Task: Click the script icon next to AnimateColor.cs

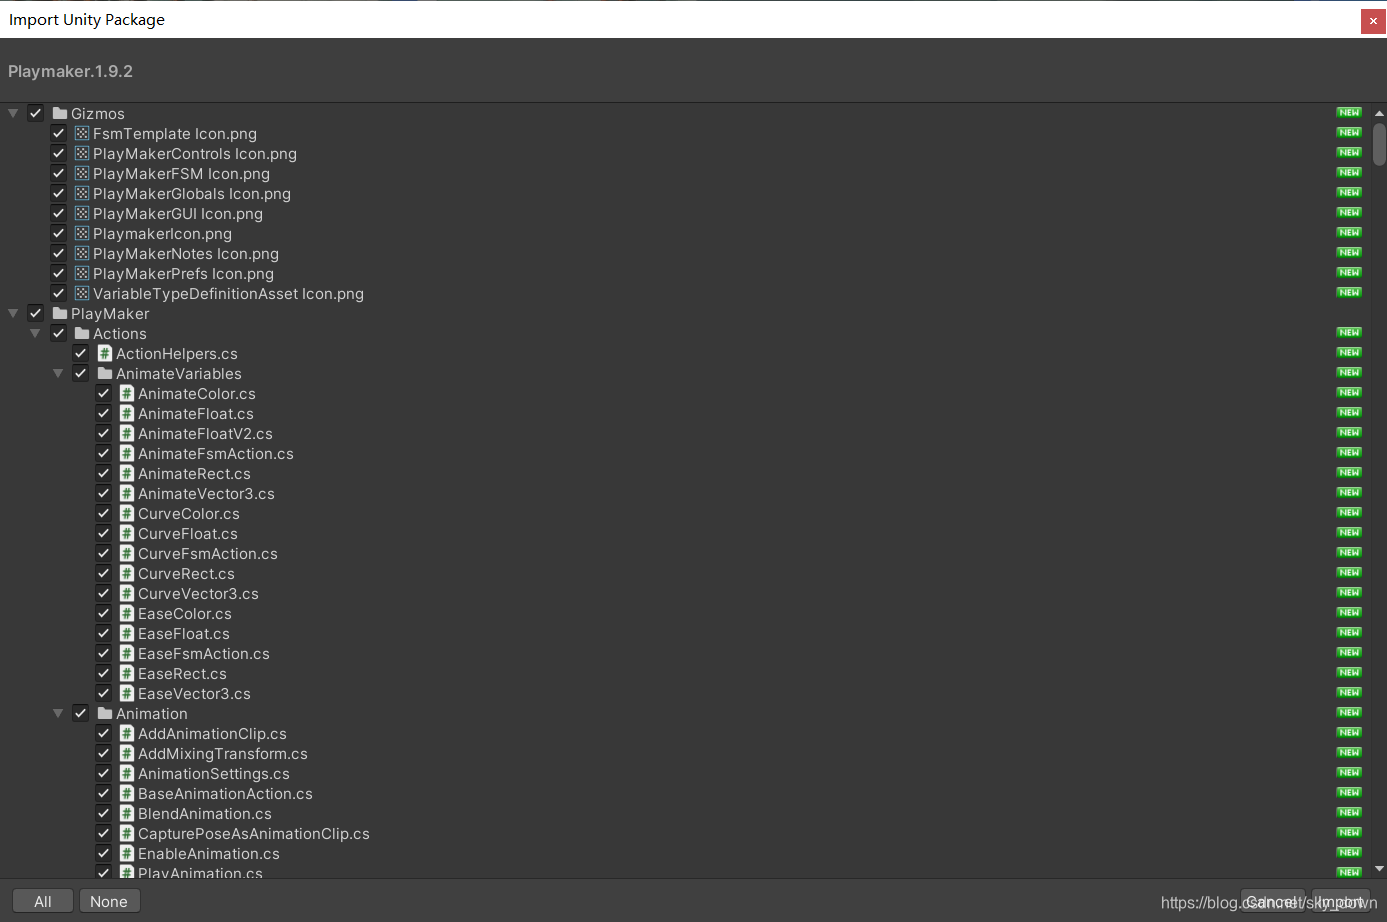Action: click(127, 393)
